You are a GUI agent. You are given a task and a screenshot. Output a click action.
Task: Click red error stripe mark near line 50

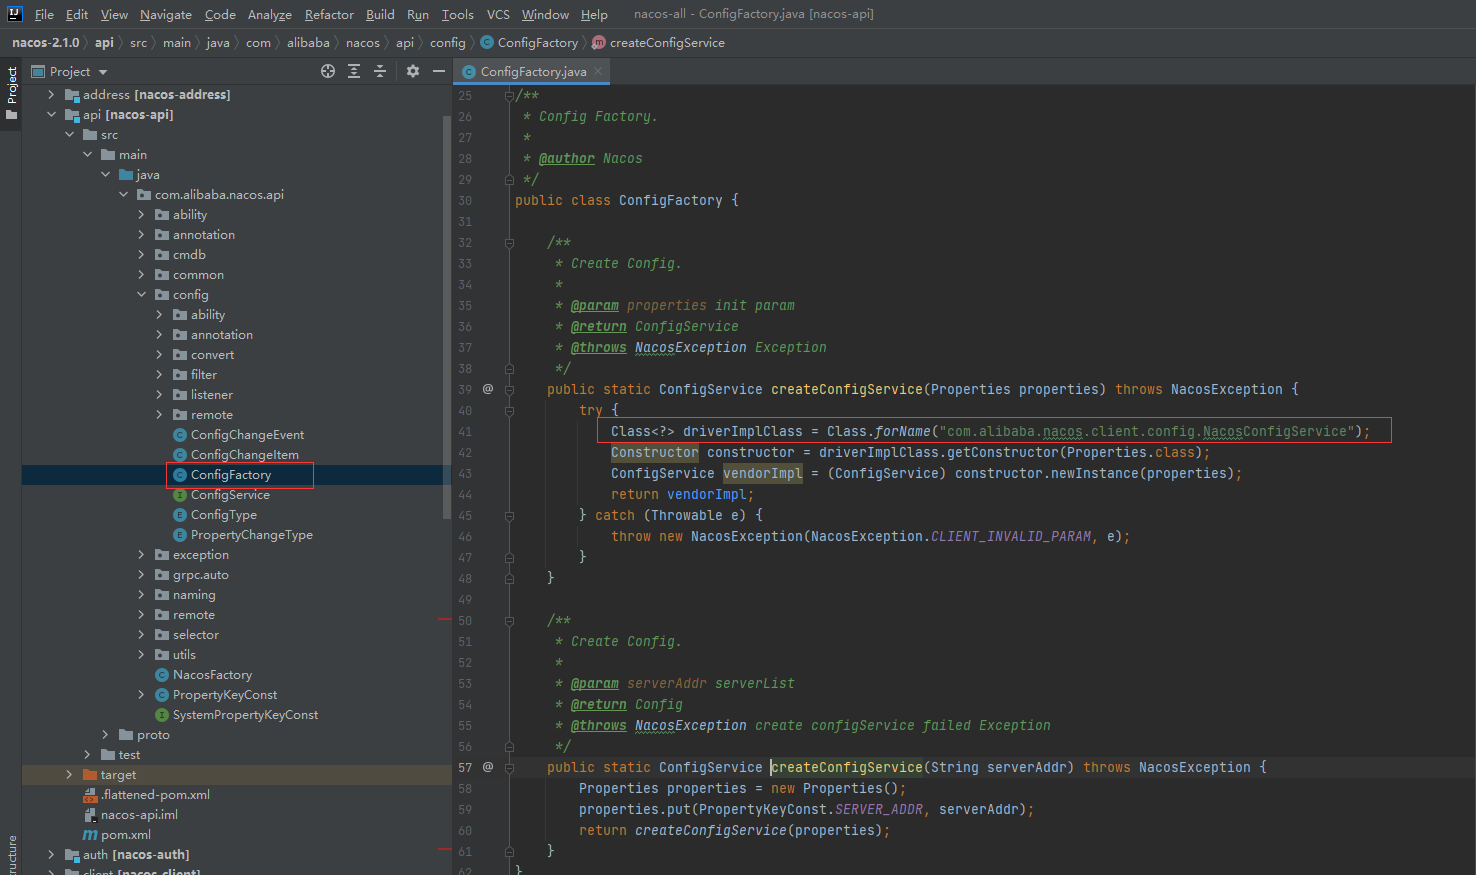[x=445, y=620]
